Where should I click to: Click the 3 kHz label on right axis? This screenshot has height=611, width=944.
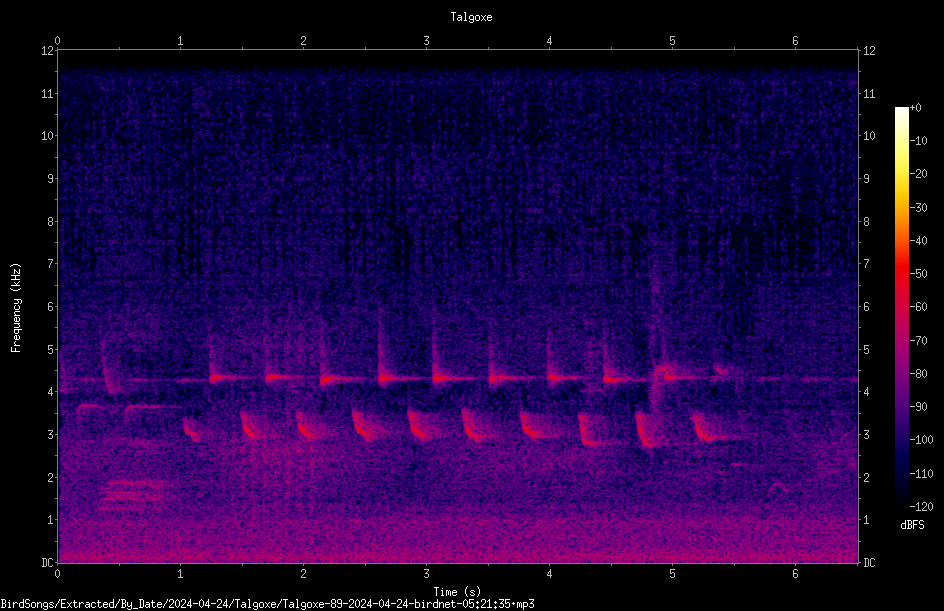click(x=866, y=435)
